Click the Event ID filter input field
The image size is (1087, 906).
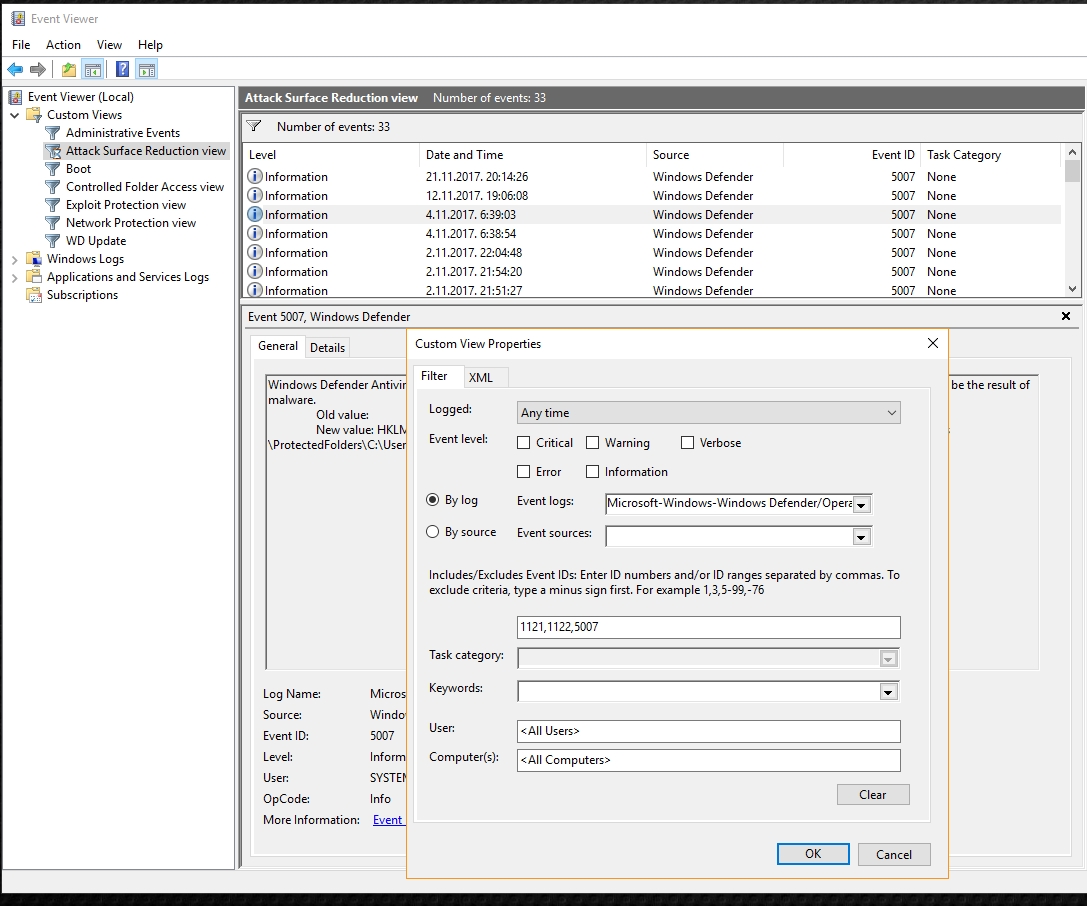pos(709,628)
